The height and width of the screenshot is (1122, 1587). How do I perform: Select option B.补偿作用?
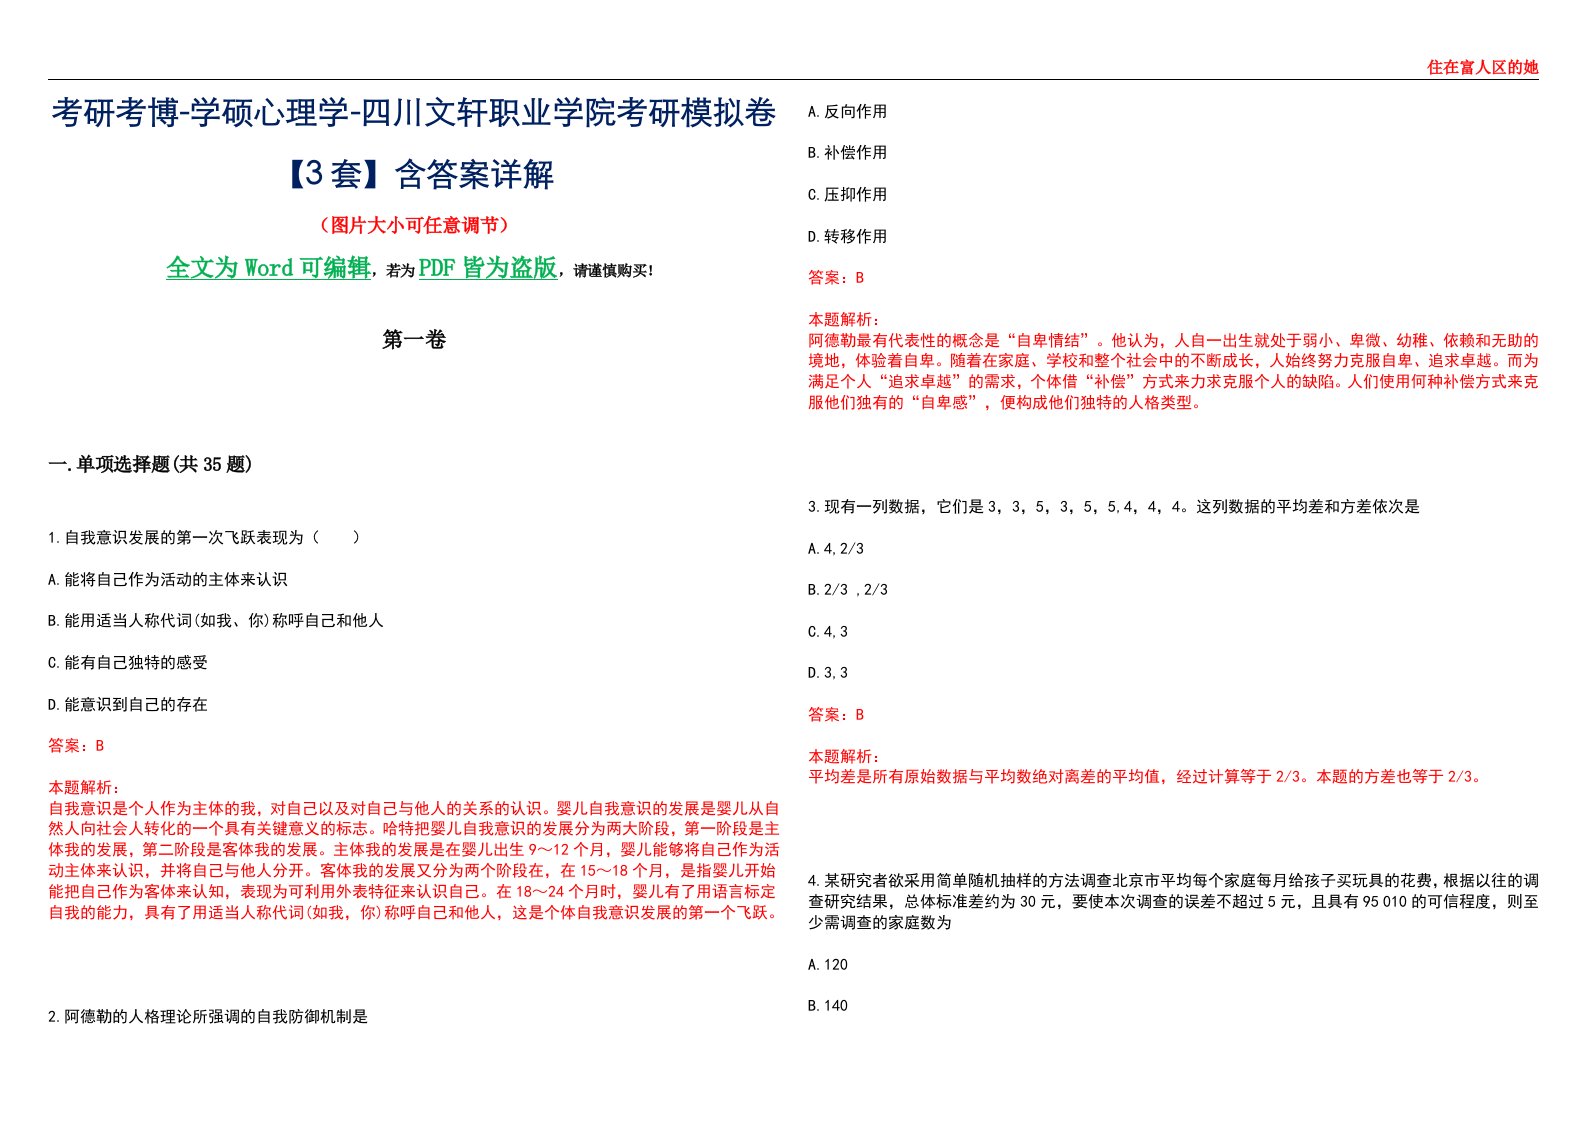tap(847, 153)
